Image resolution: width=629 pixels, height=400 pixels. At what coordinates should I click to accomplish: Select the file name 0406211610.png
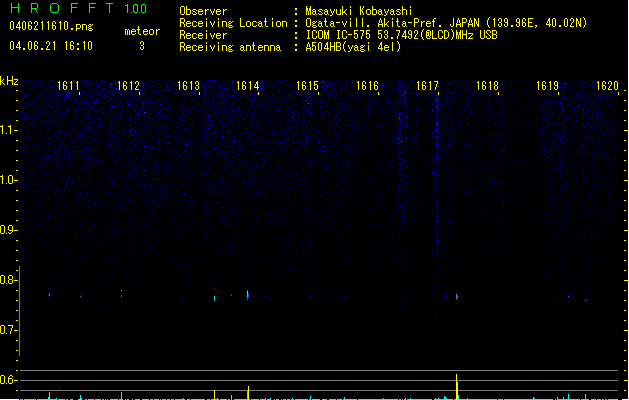(x=51, y=26)
